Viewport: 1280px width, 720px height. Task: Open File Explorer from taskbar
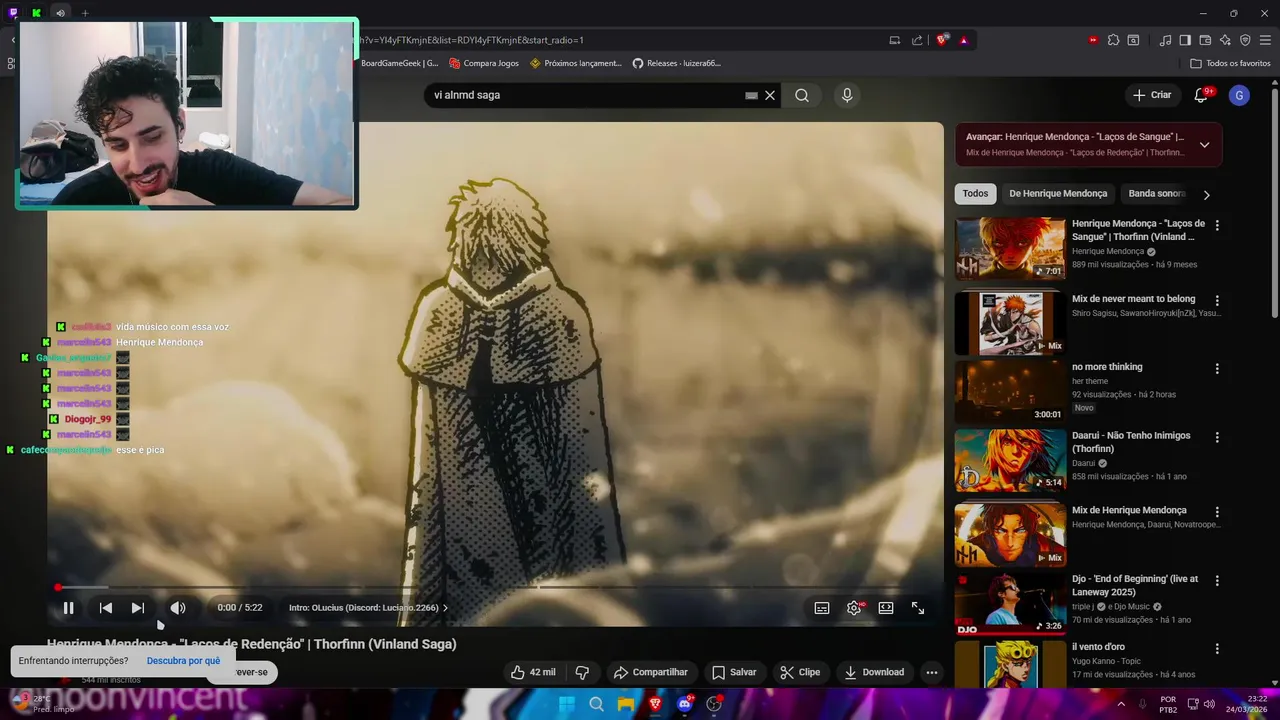[626, 704]
